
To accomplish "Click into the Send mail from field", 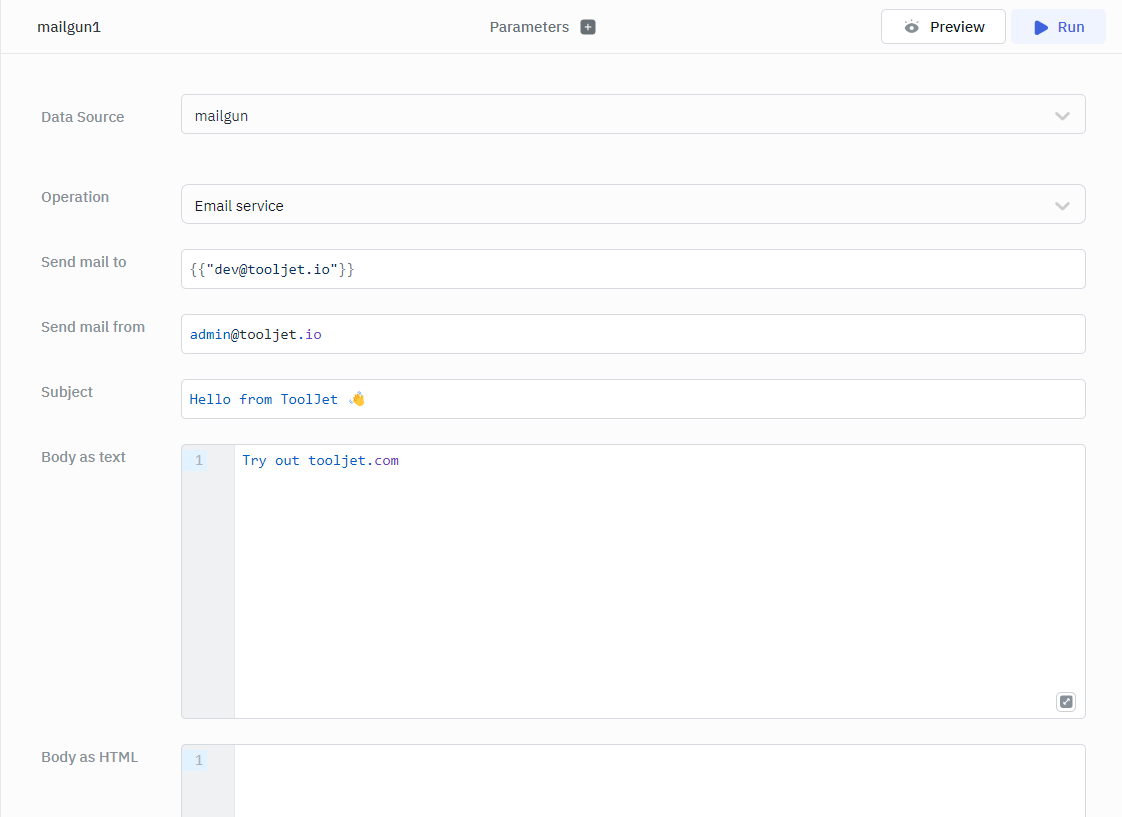I will pos(632,335).
